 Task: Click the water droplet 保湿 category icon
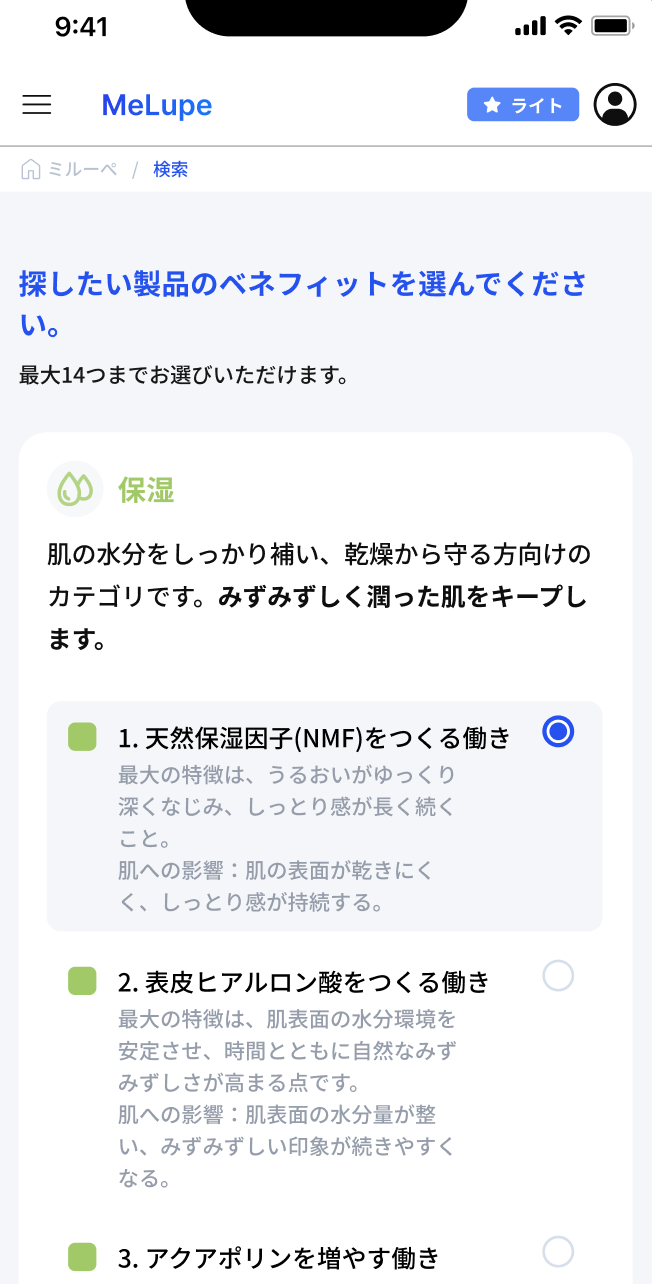tap(75, 489)
